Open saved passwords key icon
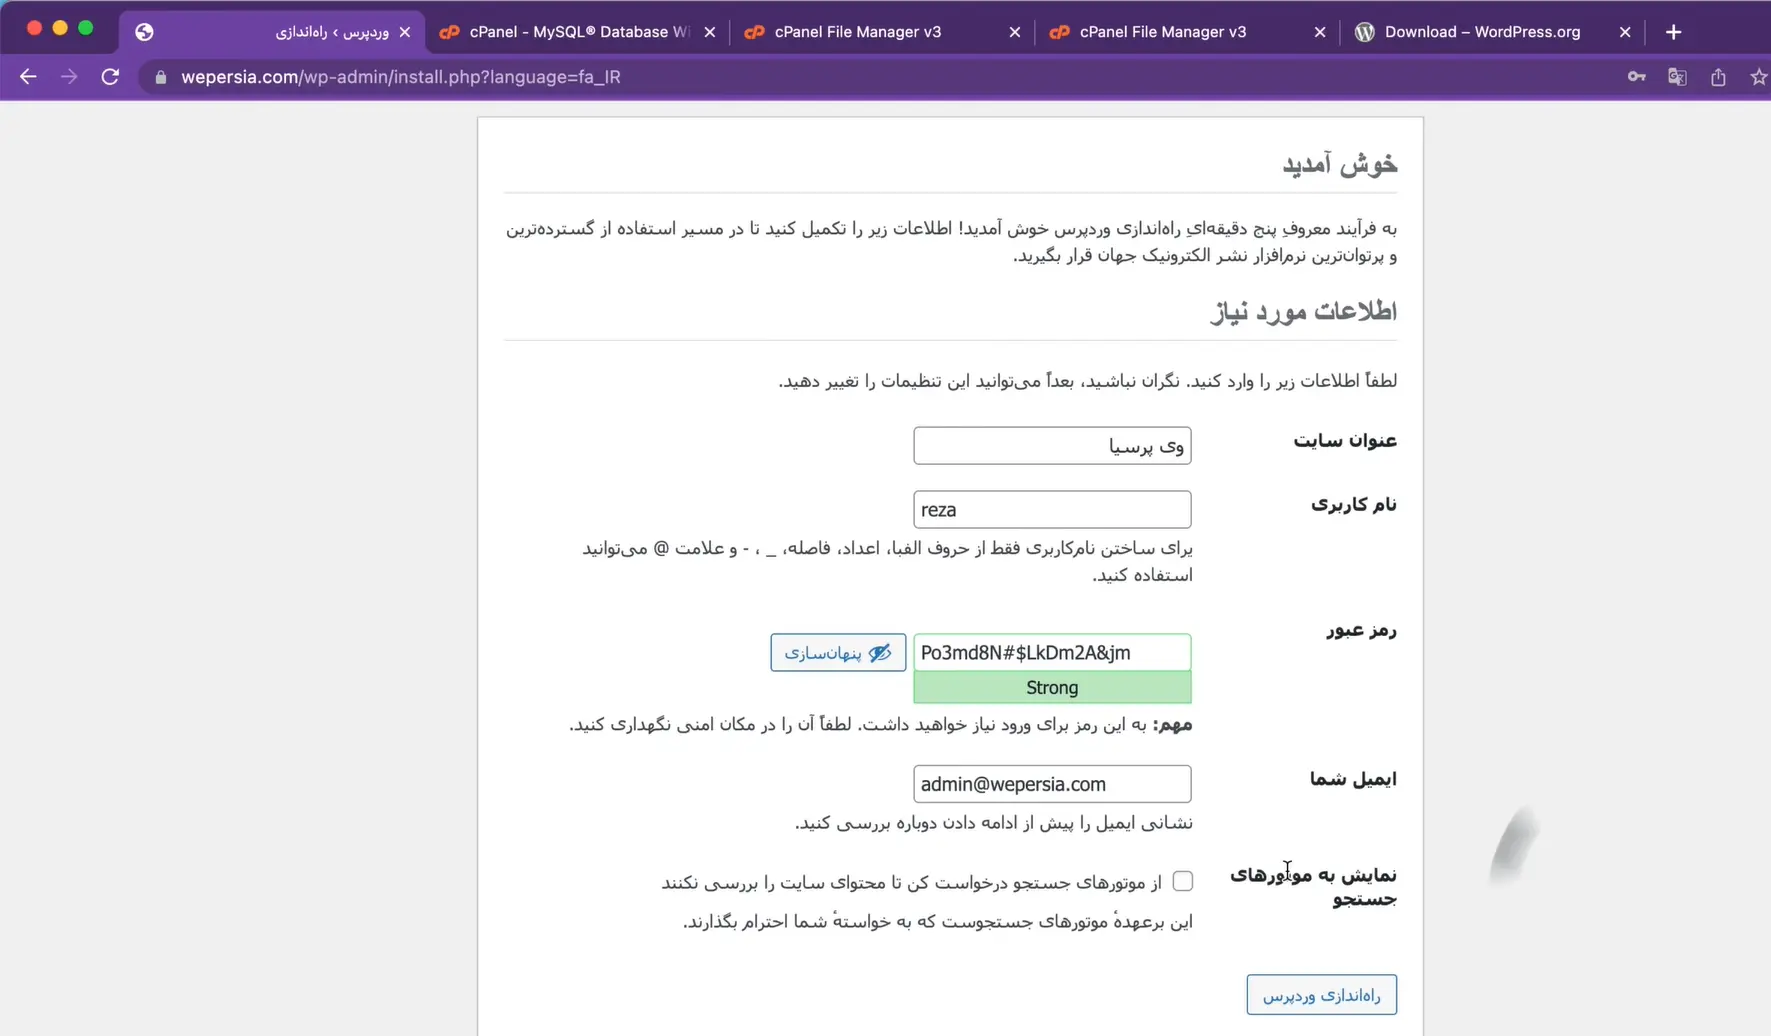Screen dimensions: 1771x1036 [1636, 77]
